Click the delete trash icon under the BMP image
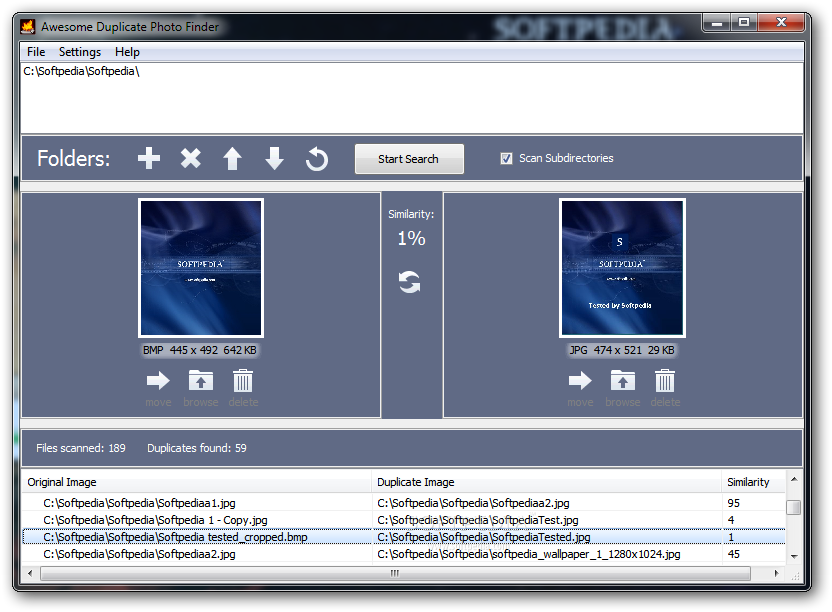The image size is (832, 612). click(243, 381)
